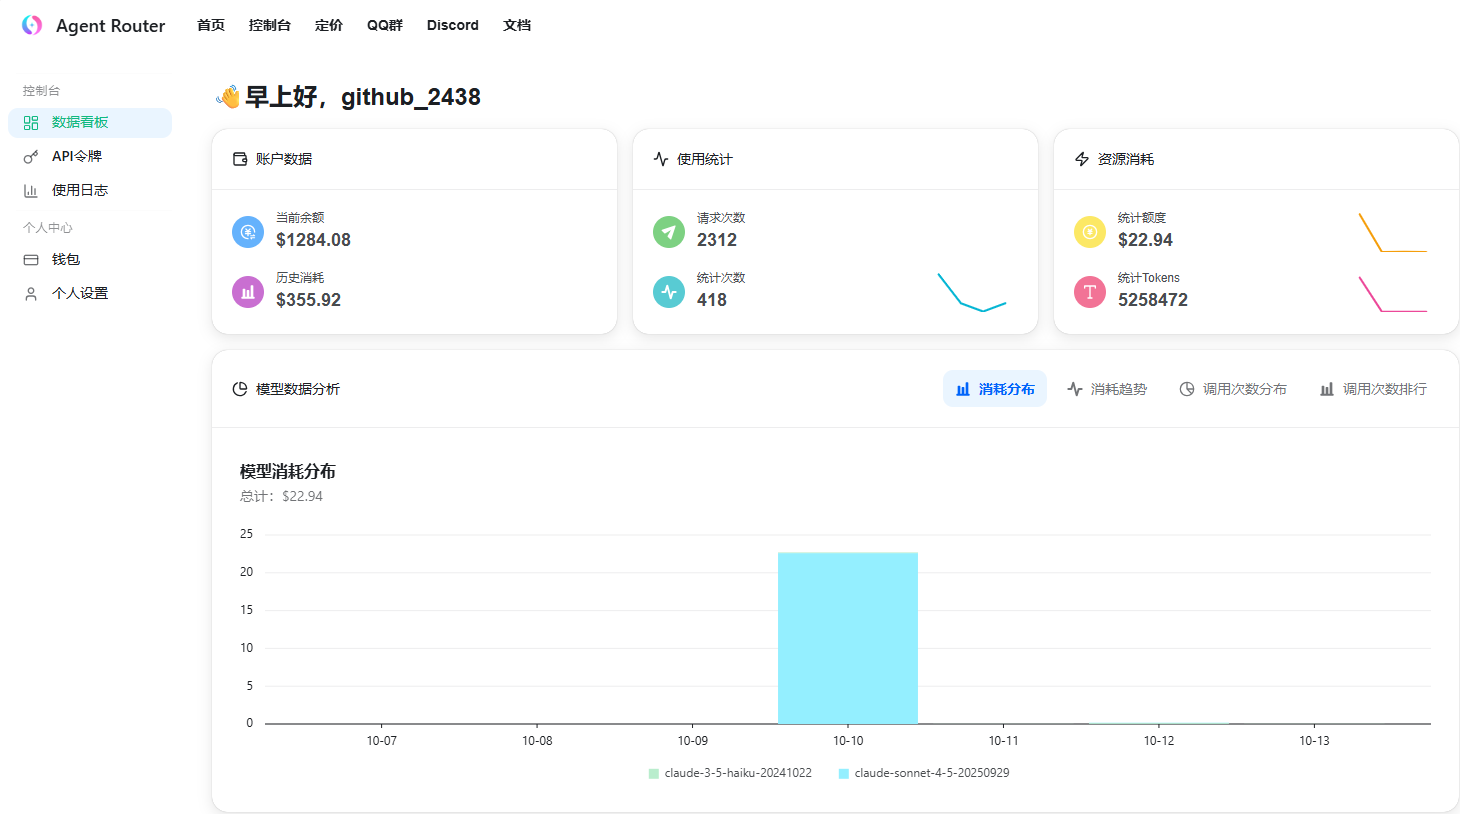Click the 资源消耗 lightning header icon
This screenshot has width=1460, height=814.
point(1082,159)
